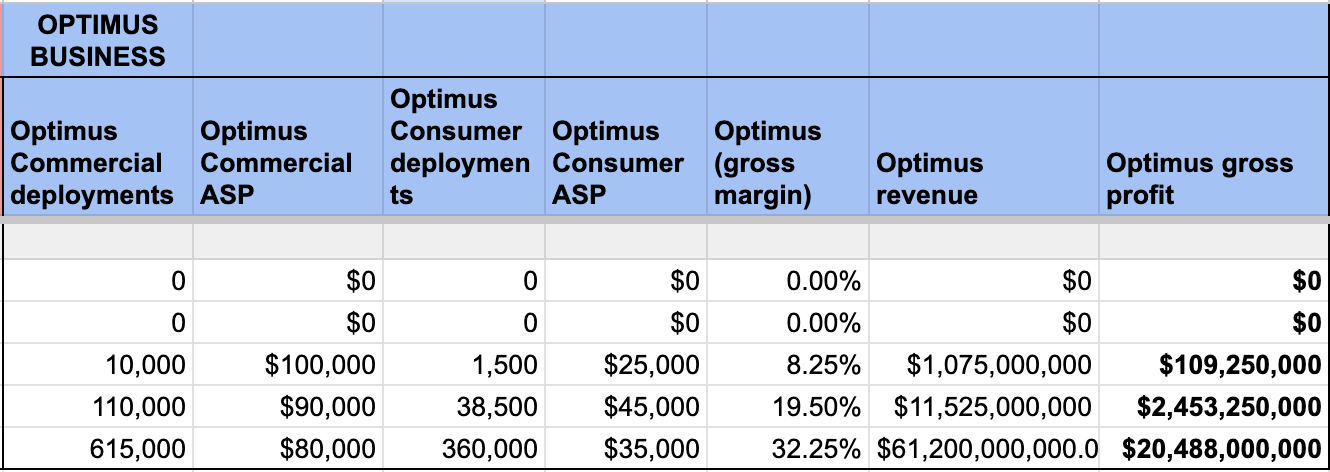1330x472 pixels.
Task: Select the $90,000 commercial ASP cell
Action: 287,408
